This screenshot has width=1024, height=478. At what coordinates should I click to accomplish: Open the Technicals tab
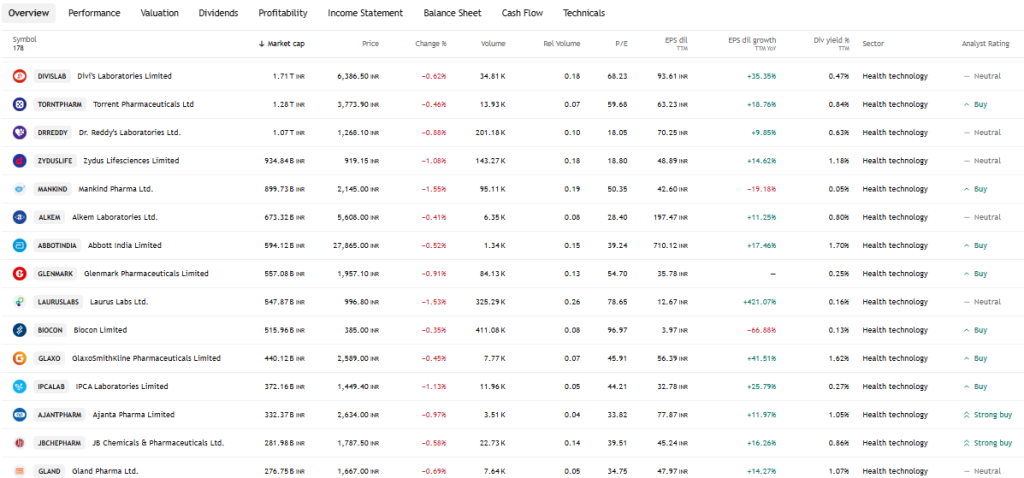click(584, 13)
